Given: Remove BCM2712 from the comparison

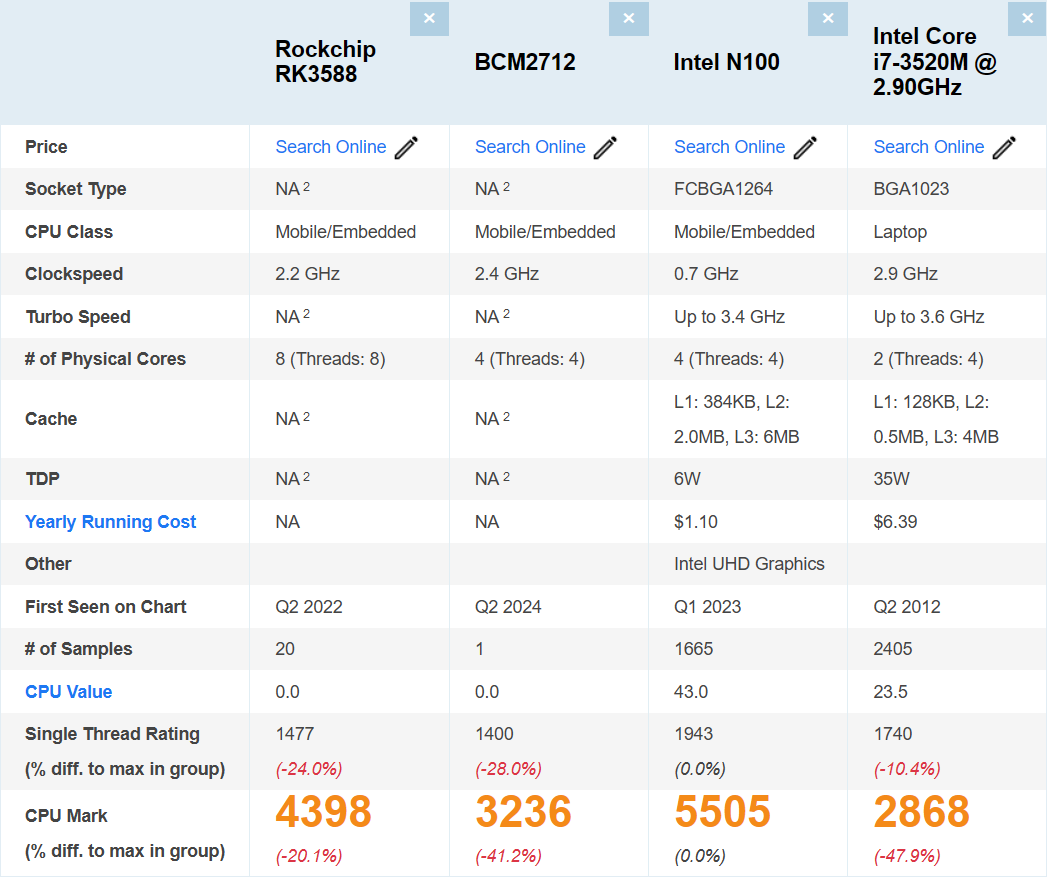Looking at the screenshot, I should (628, 19).
